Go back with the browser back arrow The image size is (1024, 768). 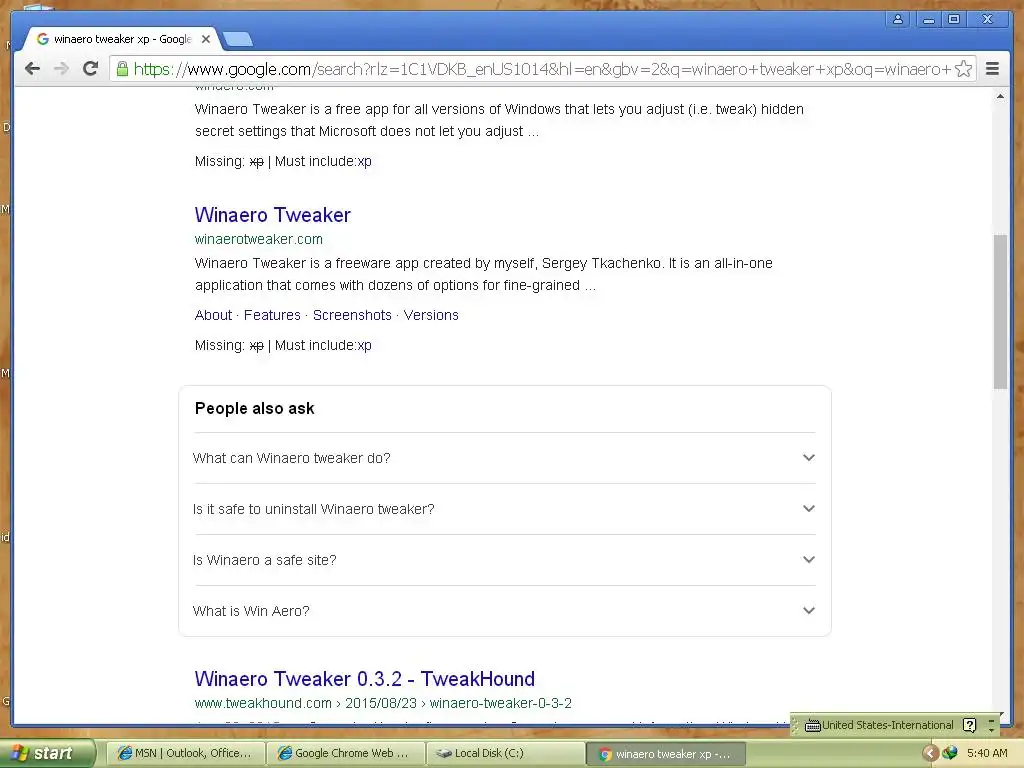click(32, 69)
